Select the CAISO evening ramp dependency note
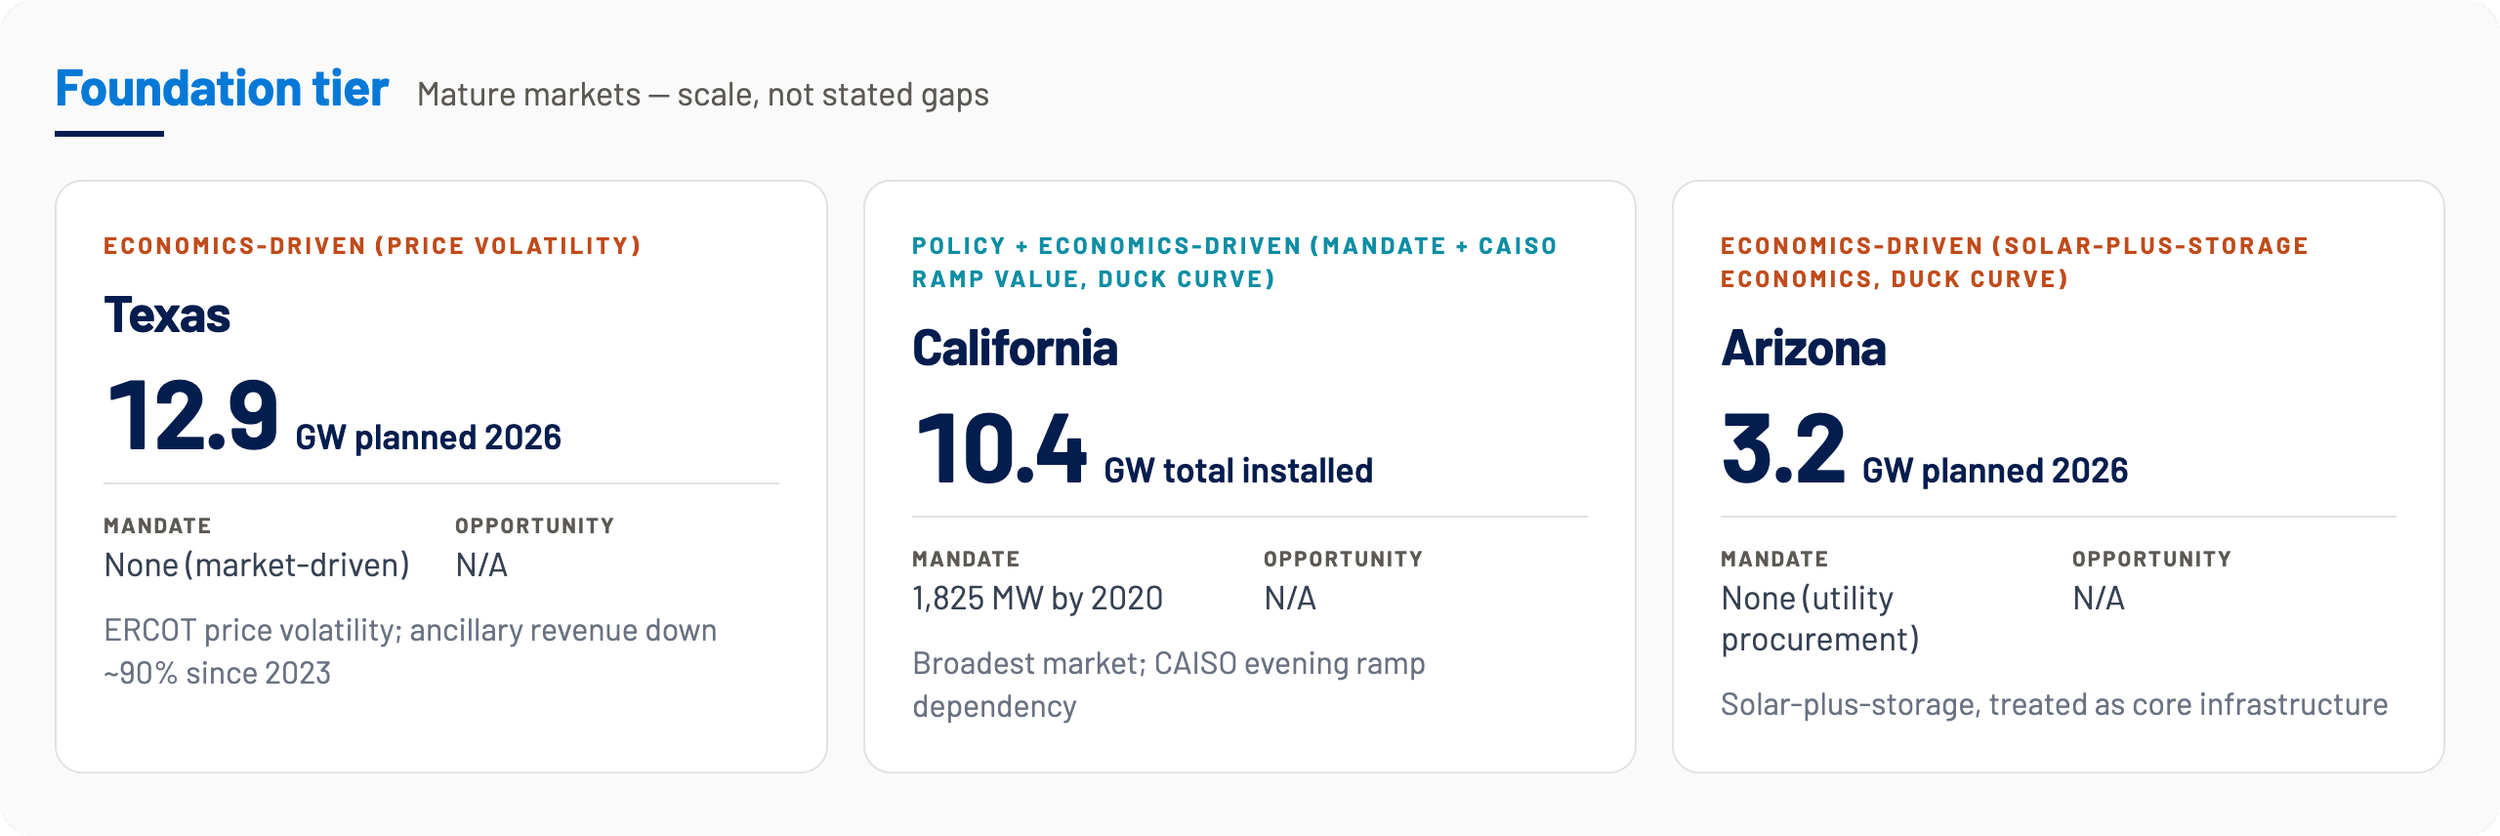 [x=1168, y=685]
